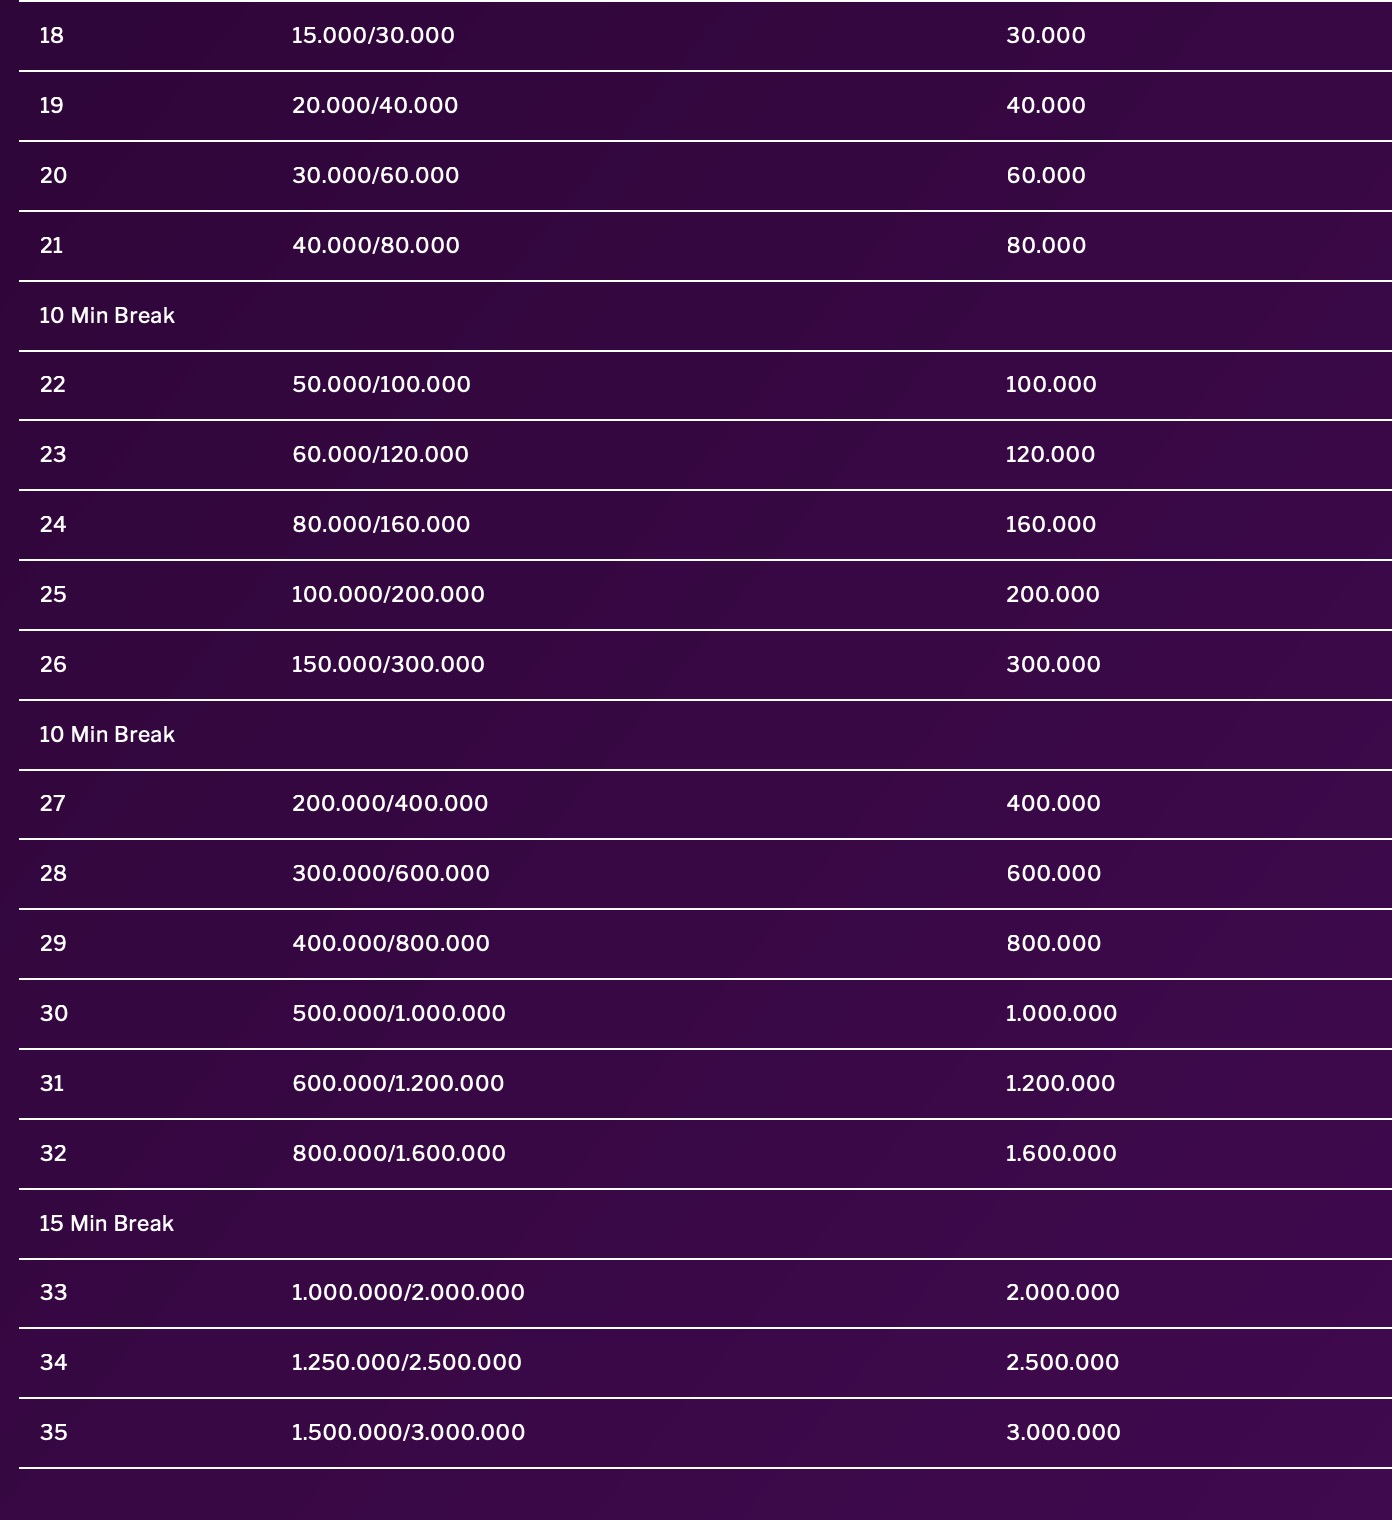Select the 1.250.000/2.500.000 blinds entry

click(x=406, y=1363)
